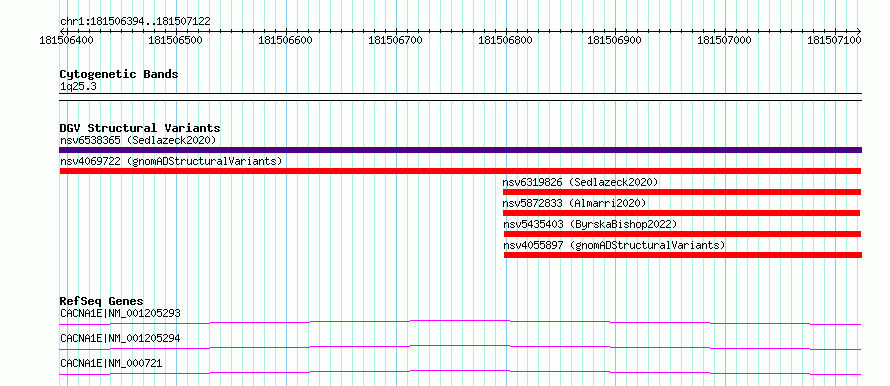Select the nsv5872833 (Almarri2020) label
The height and width of the screenshot is (386, 890).
[574, 203]
